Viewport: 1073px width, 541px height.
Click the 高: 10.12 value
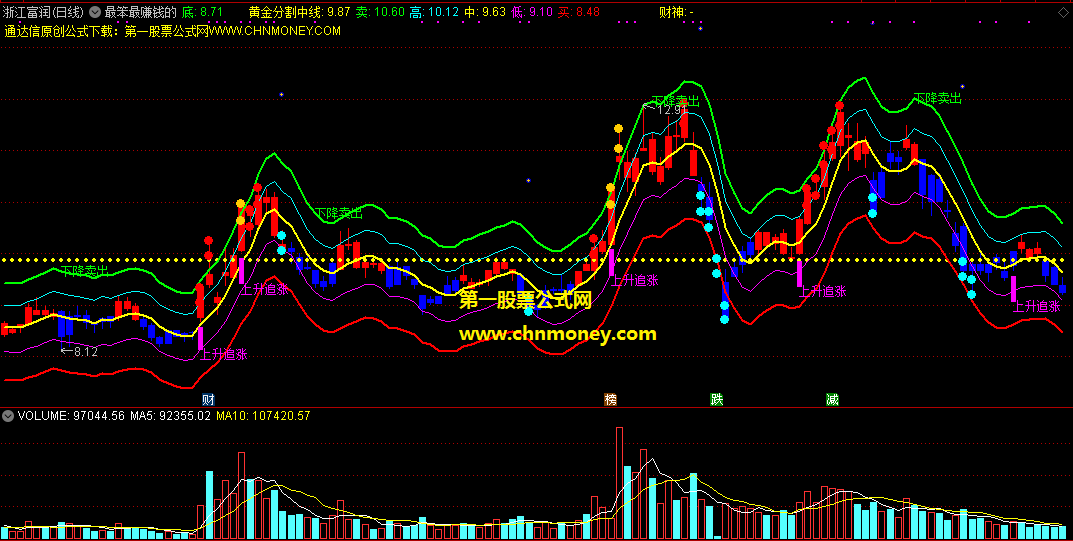(434, 12)
